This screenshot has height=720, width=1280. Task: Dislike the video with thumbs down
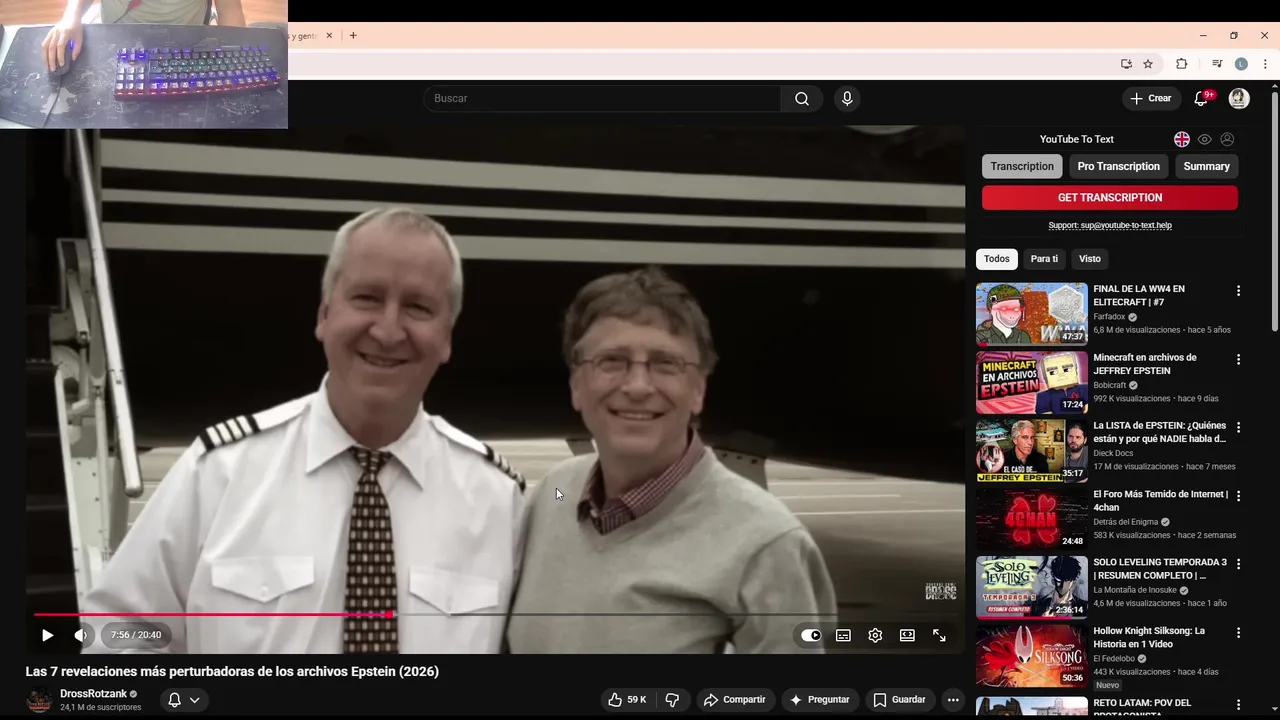(x=673, y=700)
